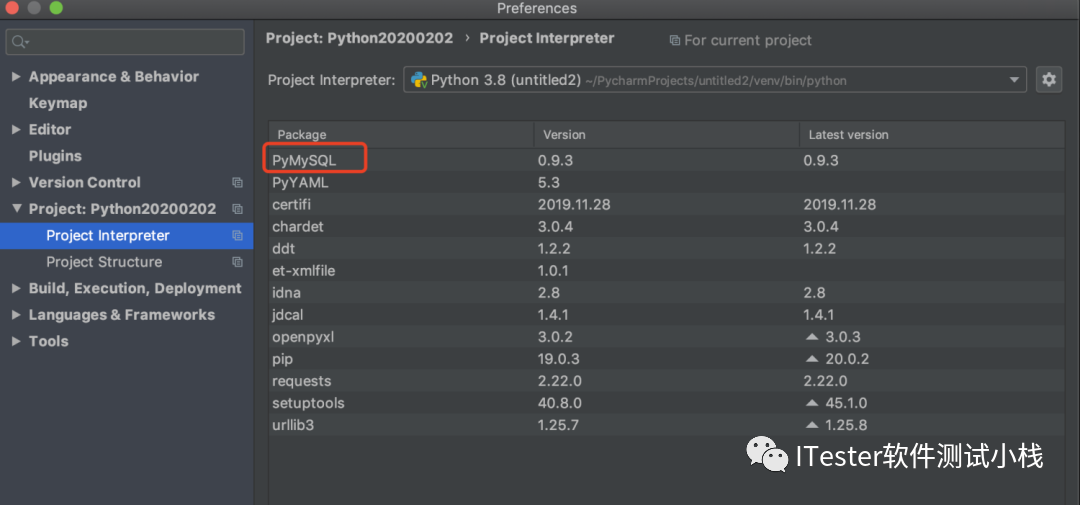Screen dimensions: 1080x505
Task: Click the interpreter settings gear icon
Action: coord(1048,80)
